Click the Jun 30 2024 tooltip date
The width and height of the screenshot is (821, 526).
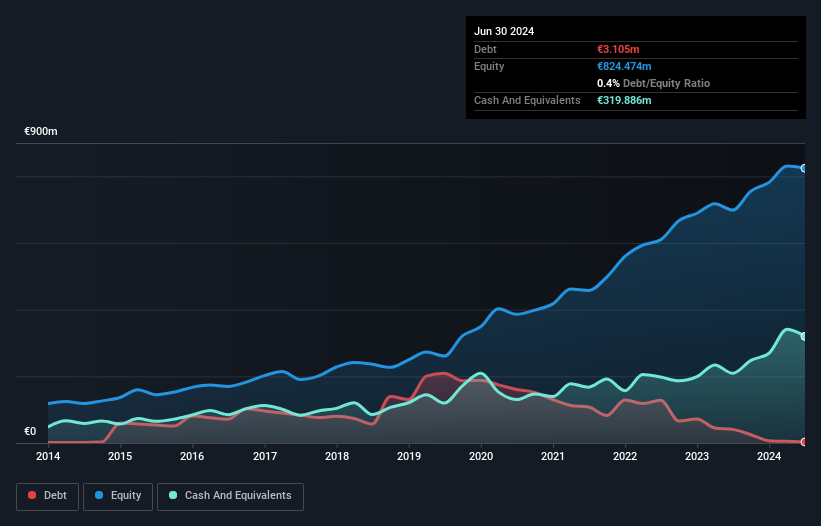504,31
